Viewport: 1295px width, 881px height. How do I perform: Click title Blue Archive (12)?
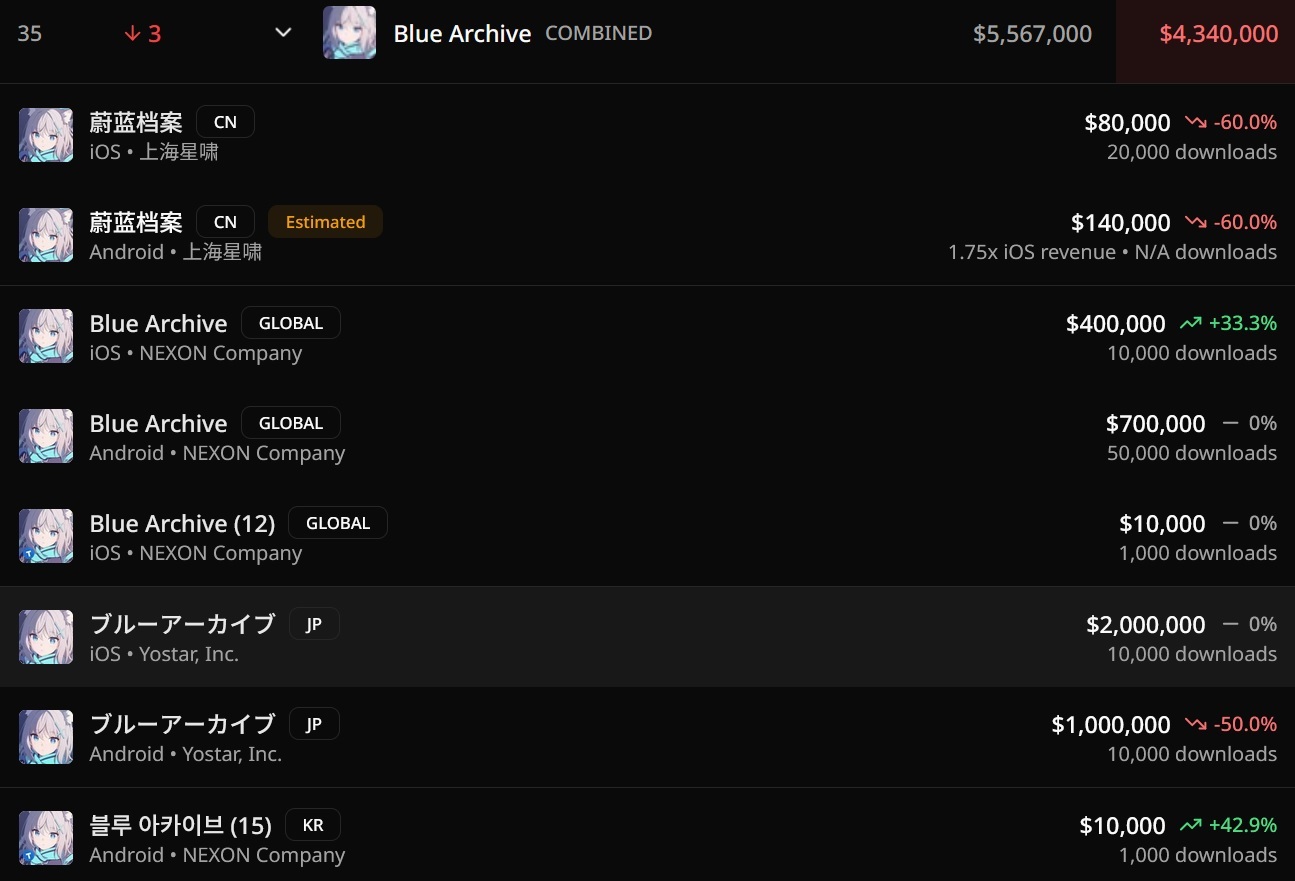pos(182,523)
